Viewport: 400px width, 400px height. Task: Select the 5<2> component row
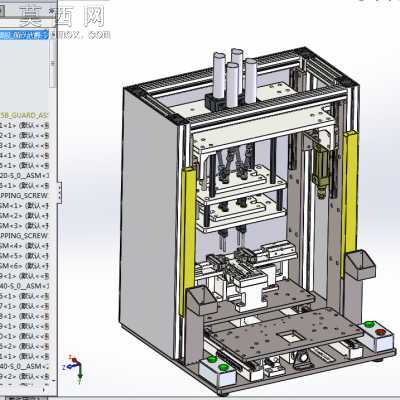[24, 346]
